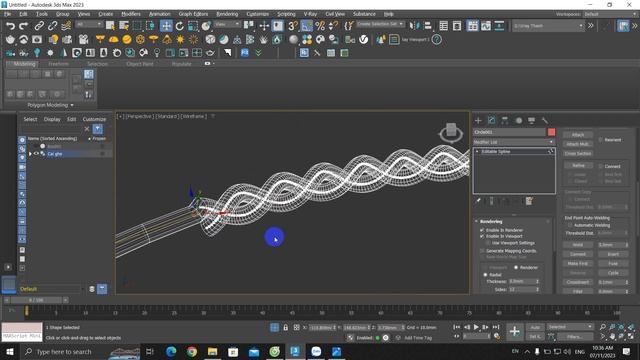The height and width of the screenshot is (360, 640).
Task: Click the Make First button
Action: tap(578, 263)
